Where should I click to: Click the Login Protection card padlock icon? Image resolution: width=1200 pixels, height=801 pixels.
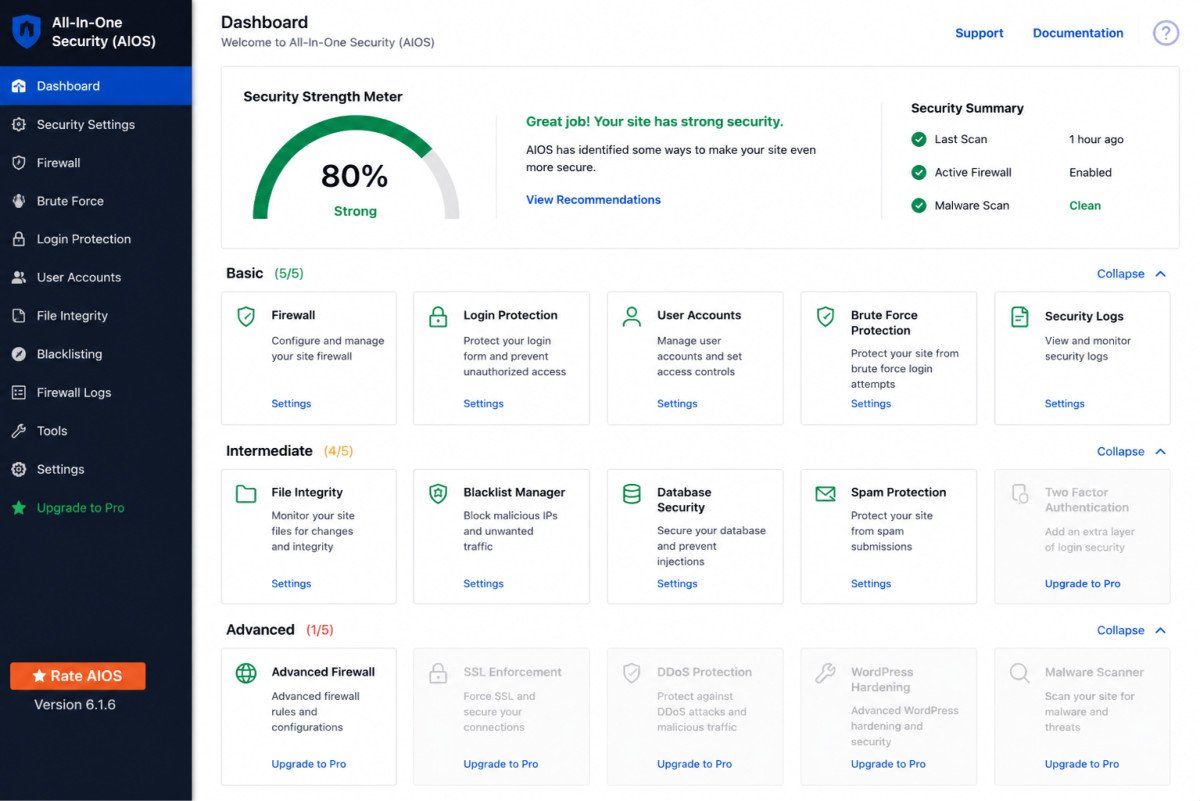pyautogui.click(x=438, y=317)
